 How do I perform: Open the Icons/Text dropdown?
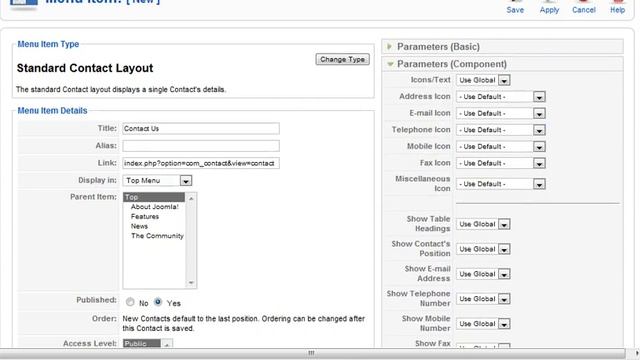483,80
